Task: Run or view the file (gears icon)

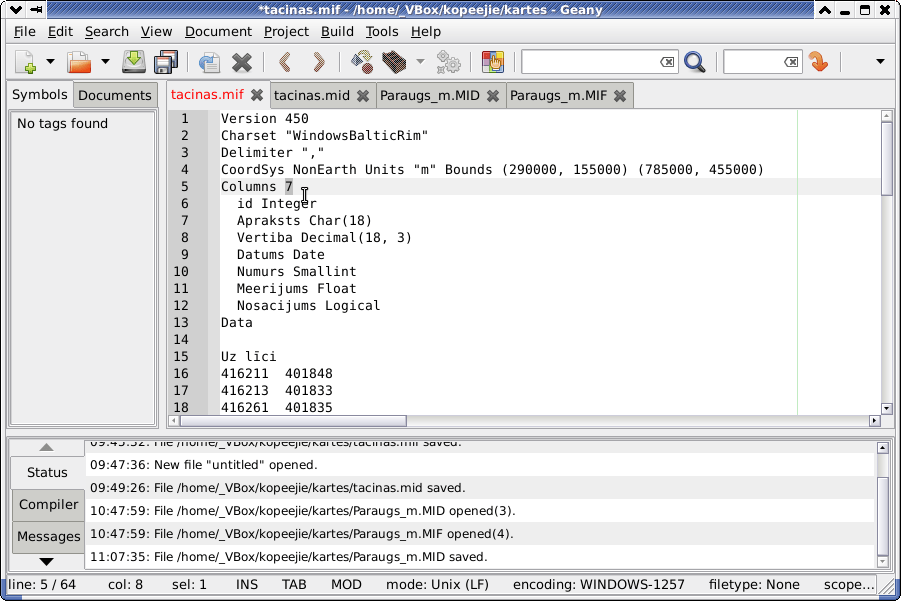Action: (x=448, y=61)
